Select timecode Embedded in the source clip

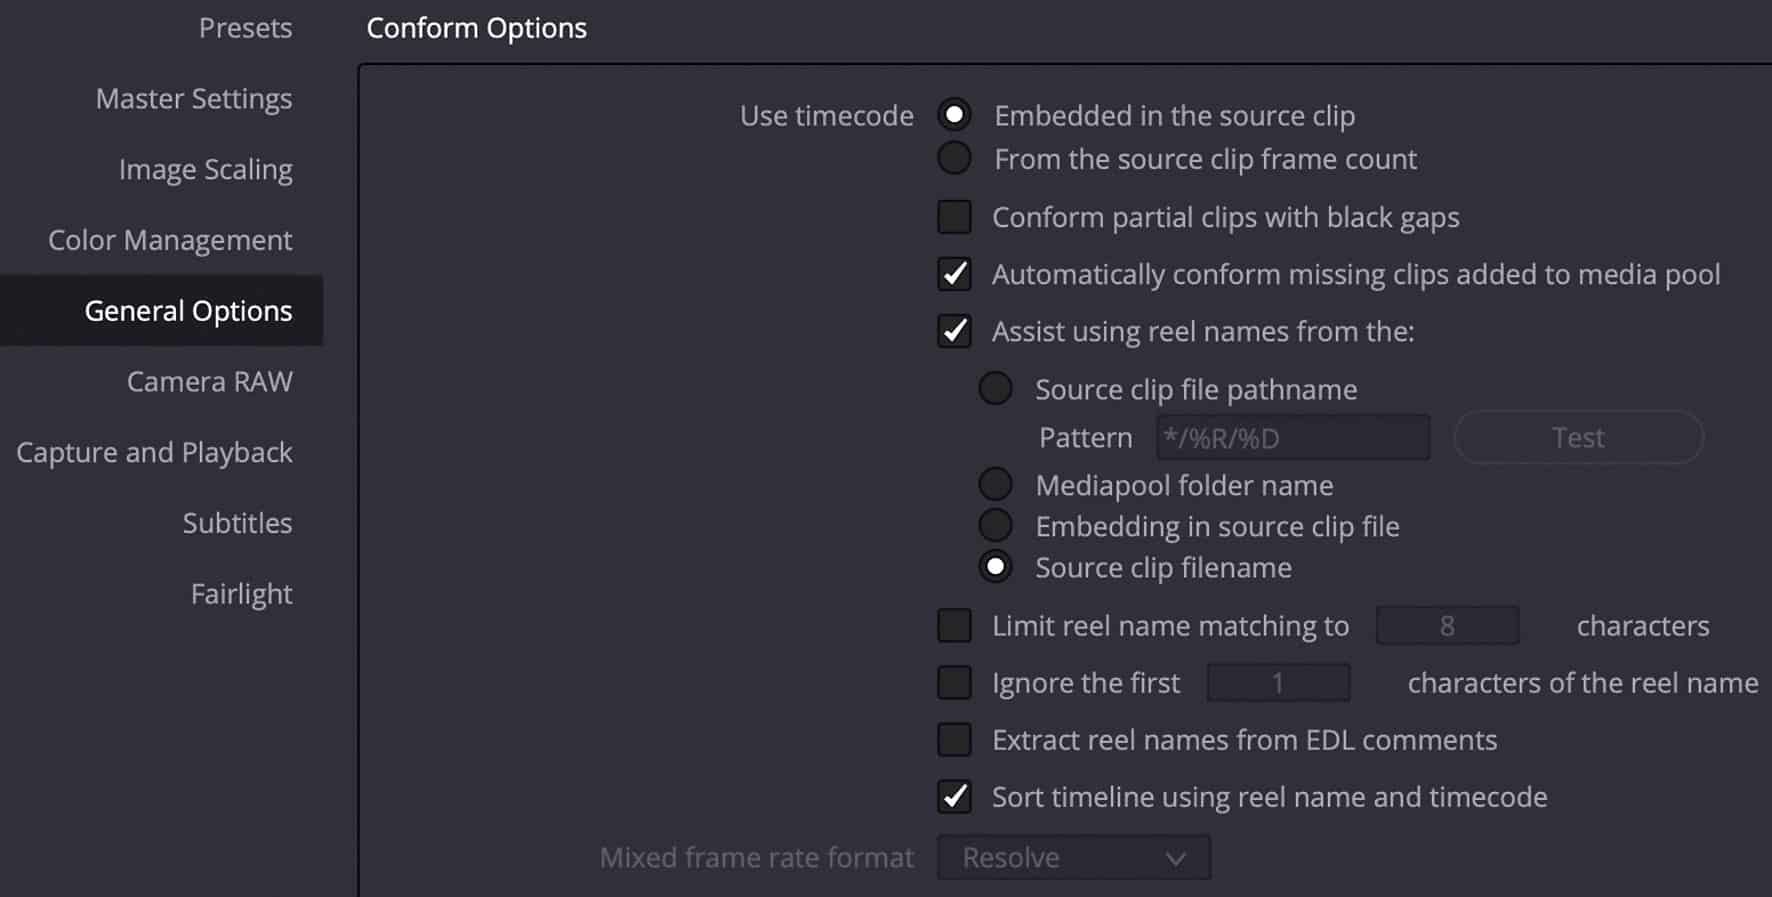954,115
